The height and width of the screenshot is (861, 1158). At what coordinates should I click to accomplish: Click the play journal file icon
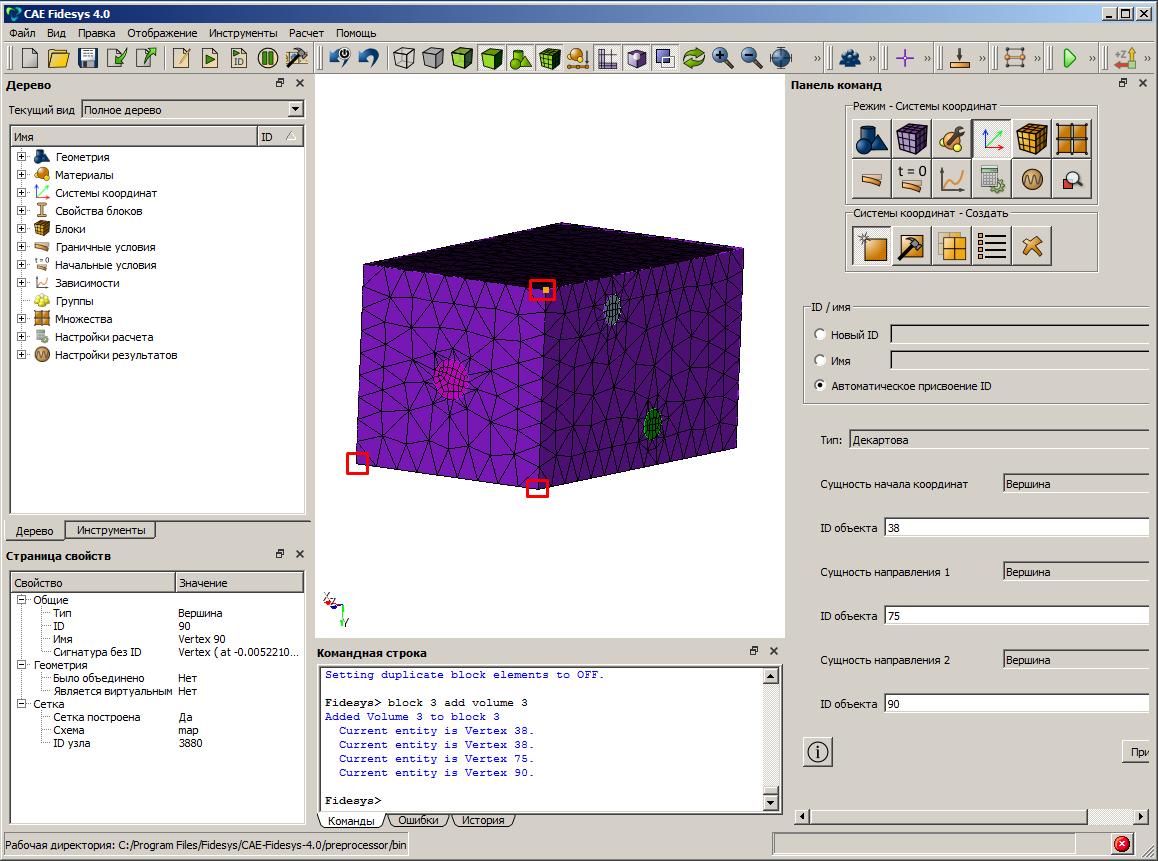click(210, 58)
